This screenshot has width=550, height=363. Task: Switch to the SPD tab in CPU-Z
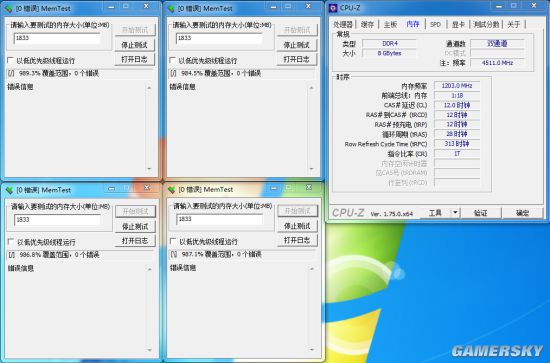point(435,24)
